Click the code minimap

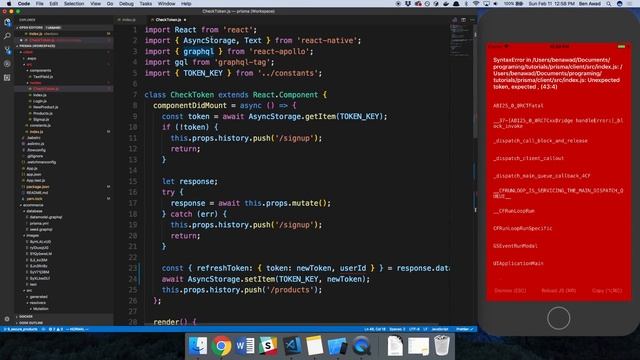click(461, 39)
